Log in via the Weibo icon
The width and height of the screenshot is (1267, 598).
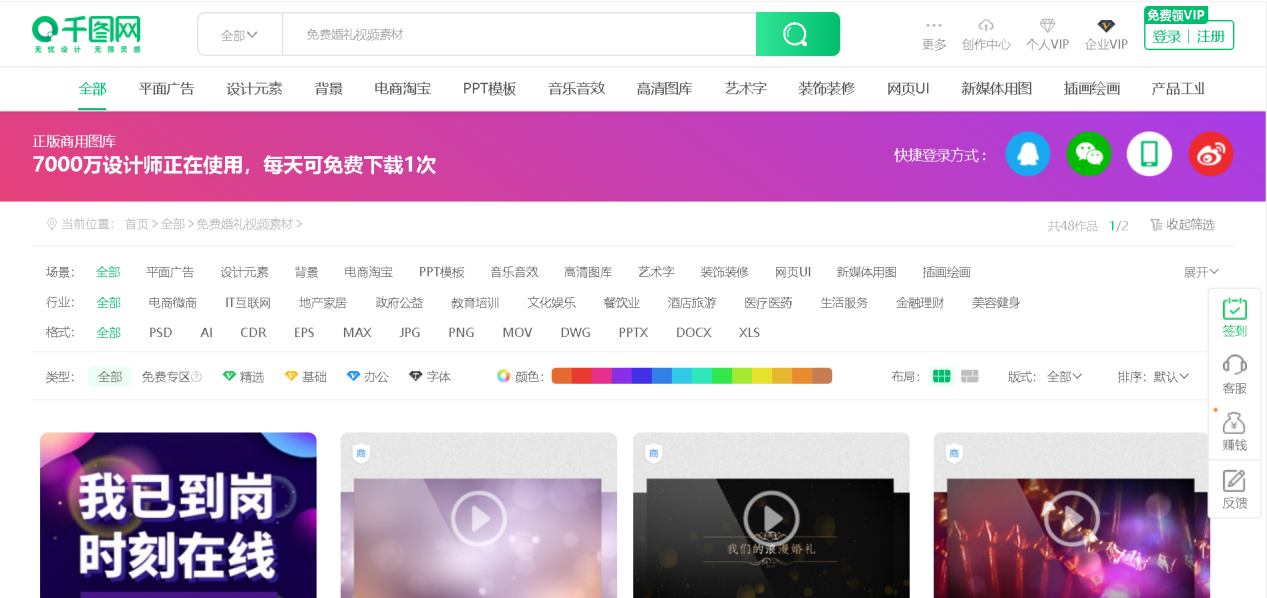[1210, 153]
